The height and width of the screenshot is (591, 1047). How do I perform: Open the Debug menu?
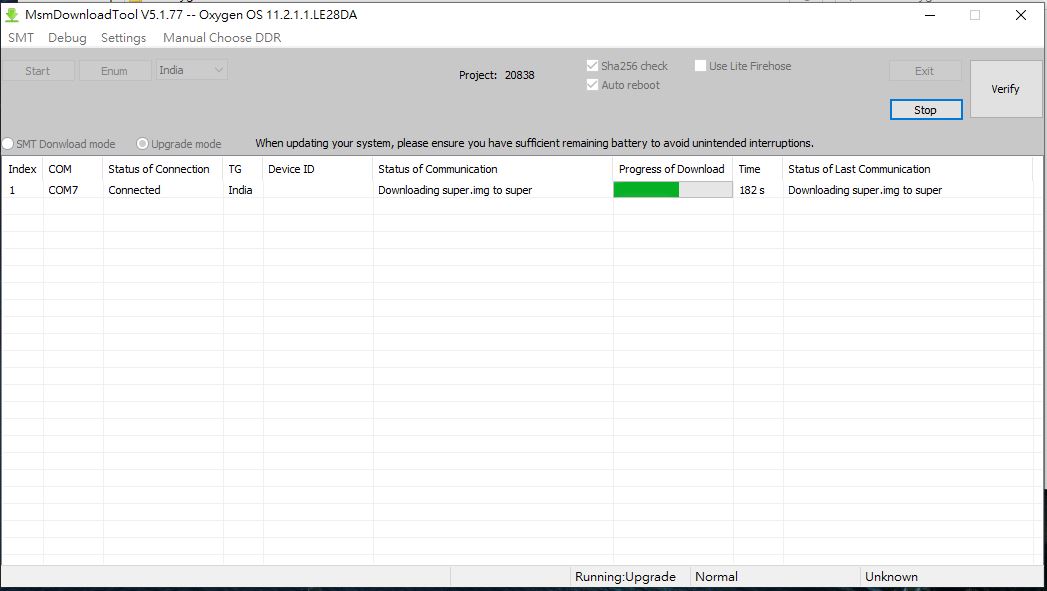tap(67, 38)
